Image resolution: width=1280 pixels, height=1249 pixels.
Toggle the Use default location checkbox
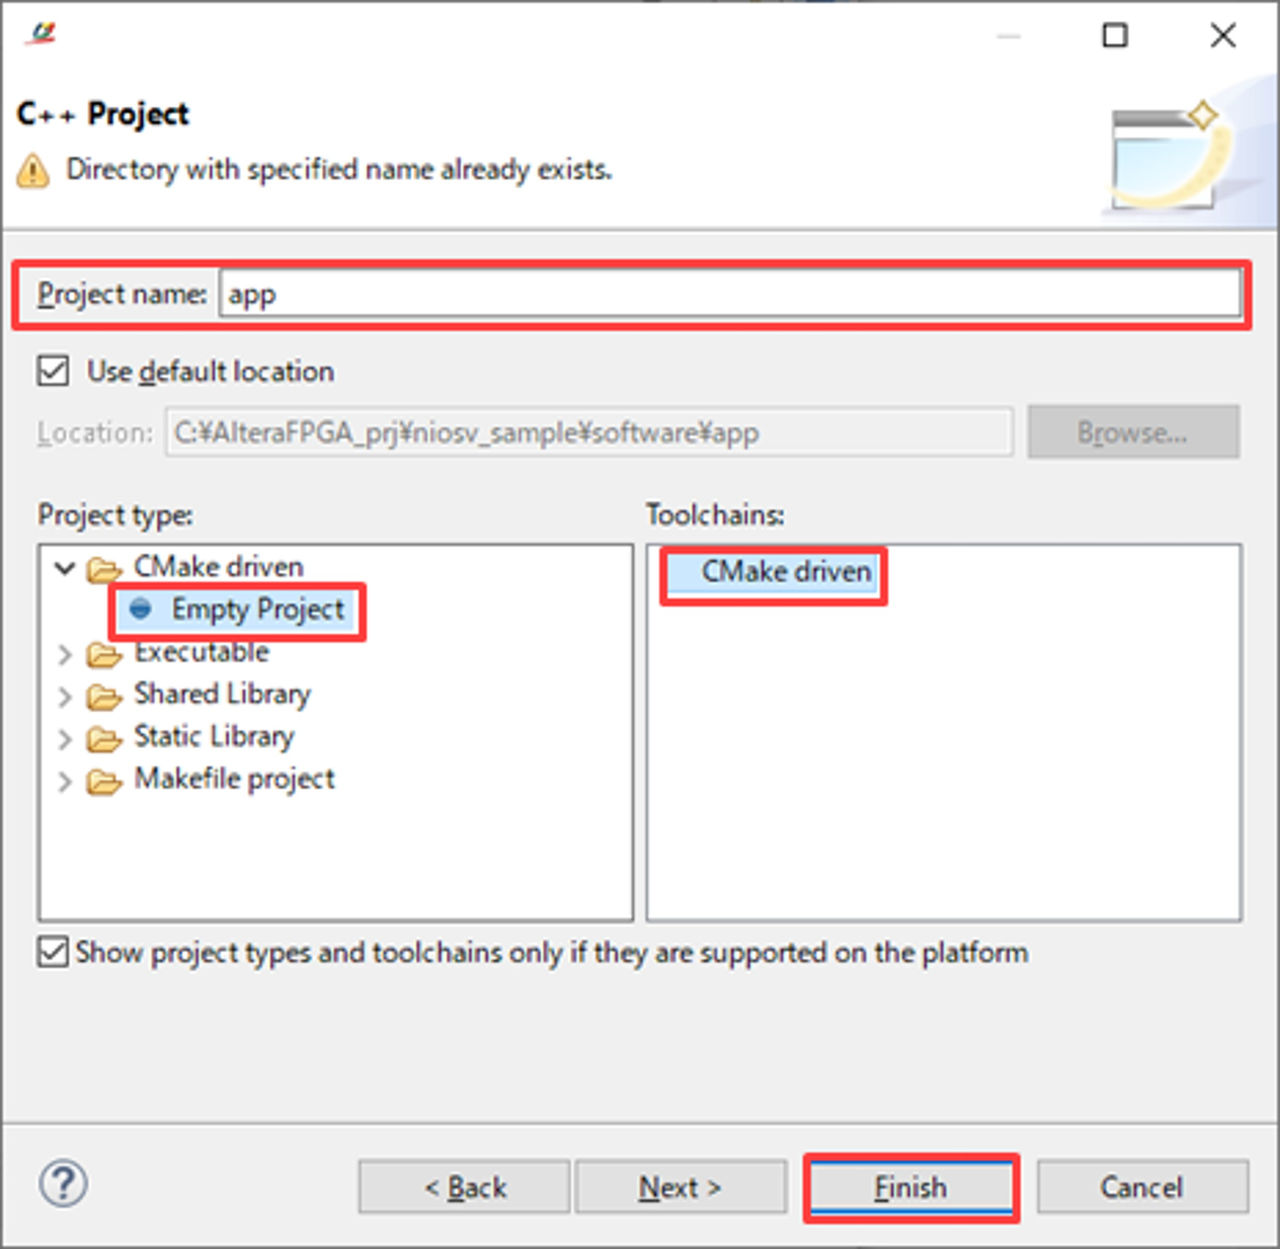53,371
